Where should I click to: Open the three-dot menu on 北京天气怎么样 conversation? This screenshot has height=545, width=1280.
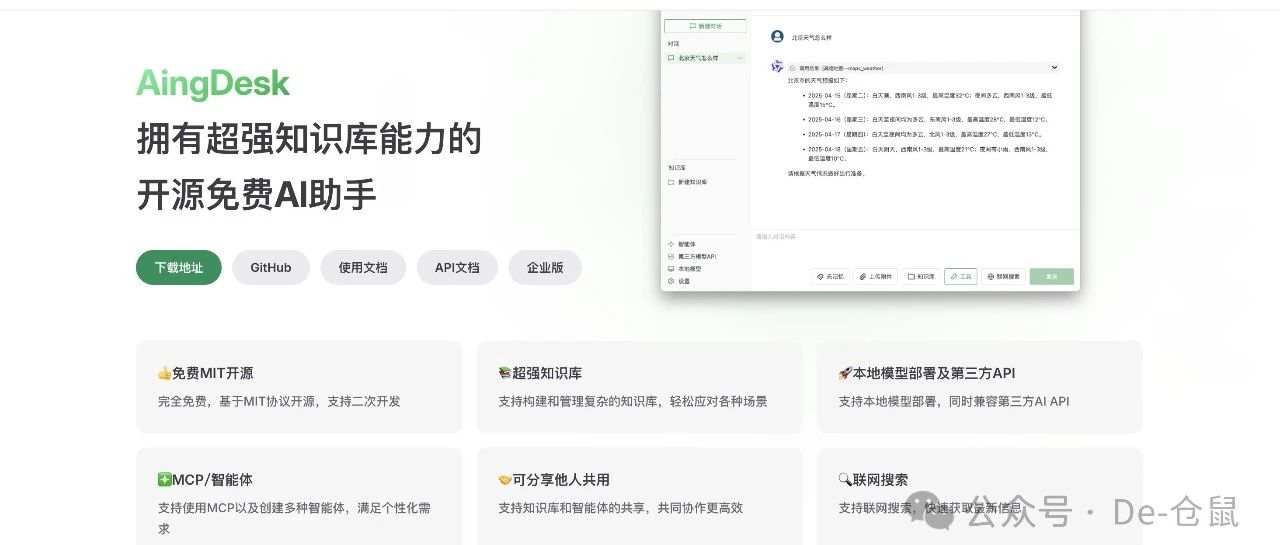[x=740, y=58]
